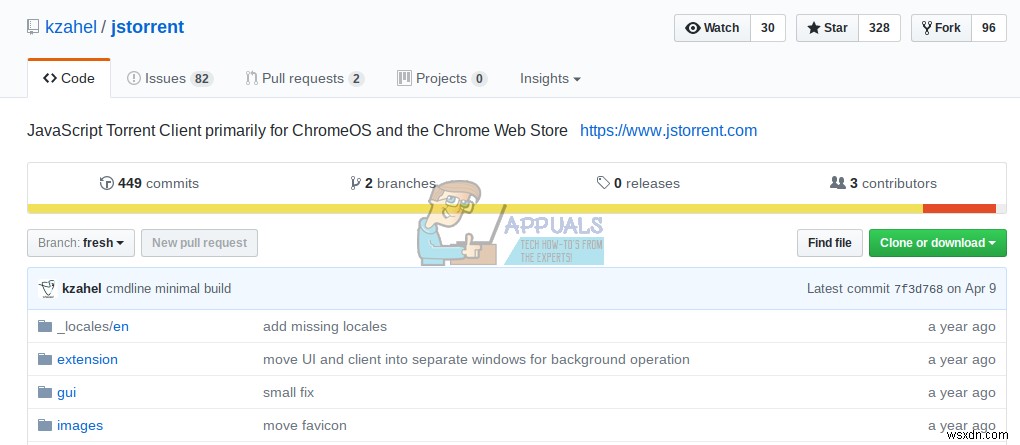Expand the Insights dropdown
The width and height of the screenshot is (1020, 445).
click(550, 79)
